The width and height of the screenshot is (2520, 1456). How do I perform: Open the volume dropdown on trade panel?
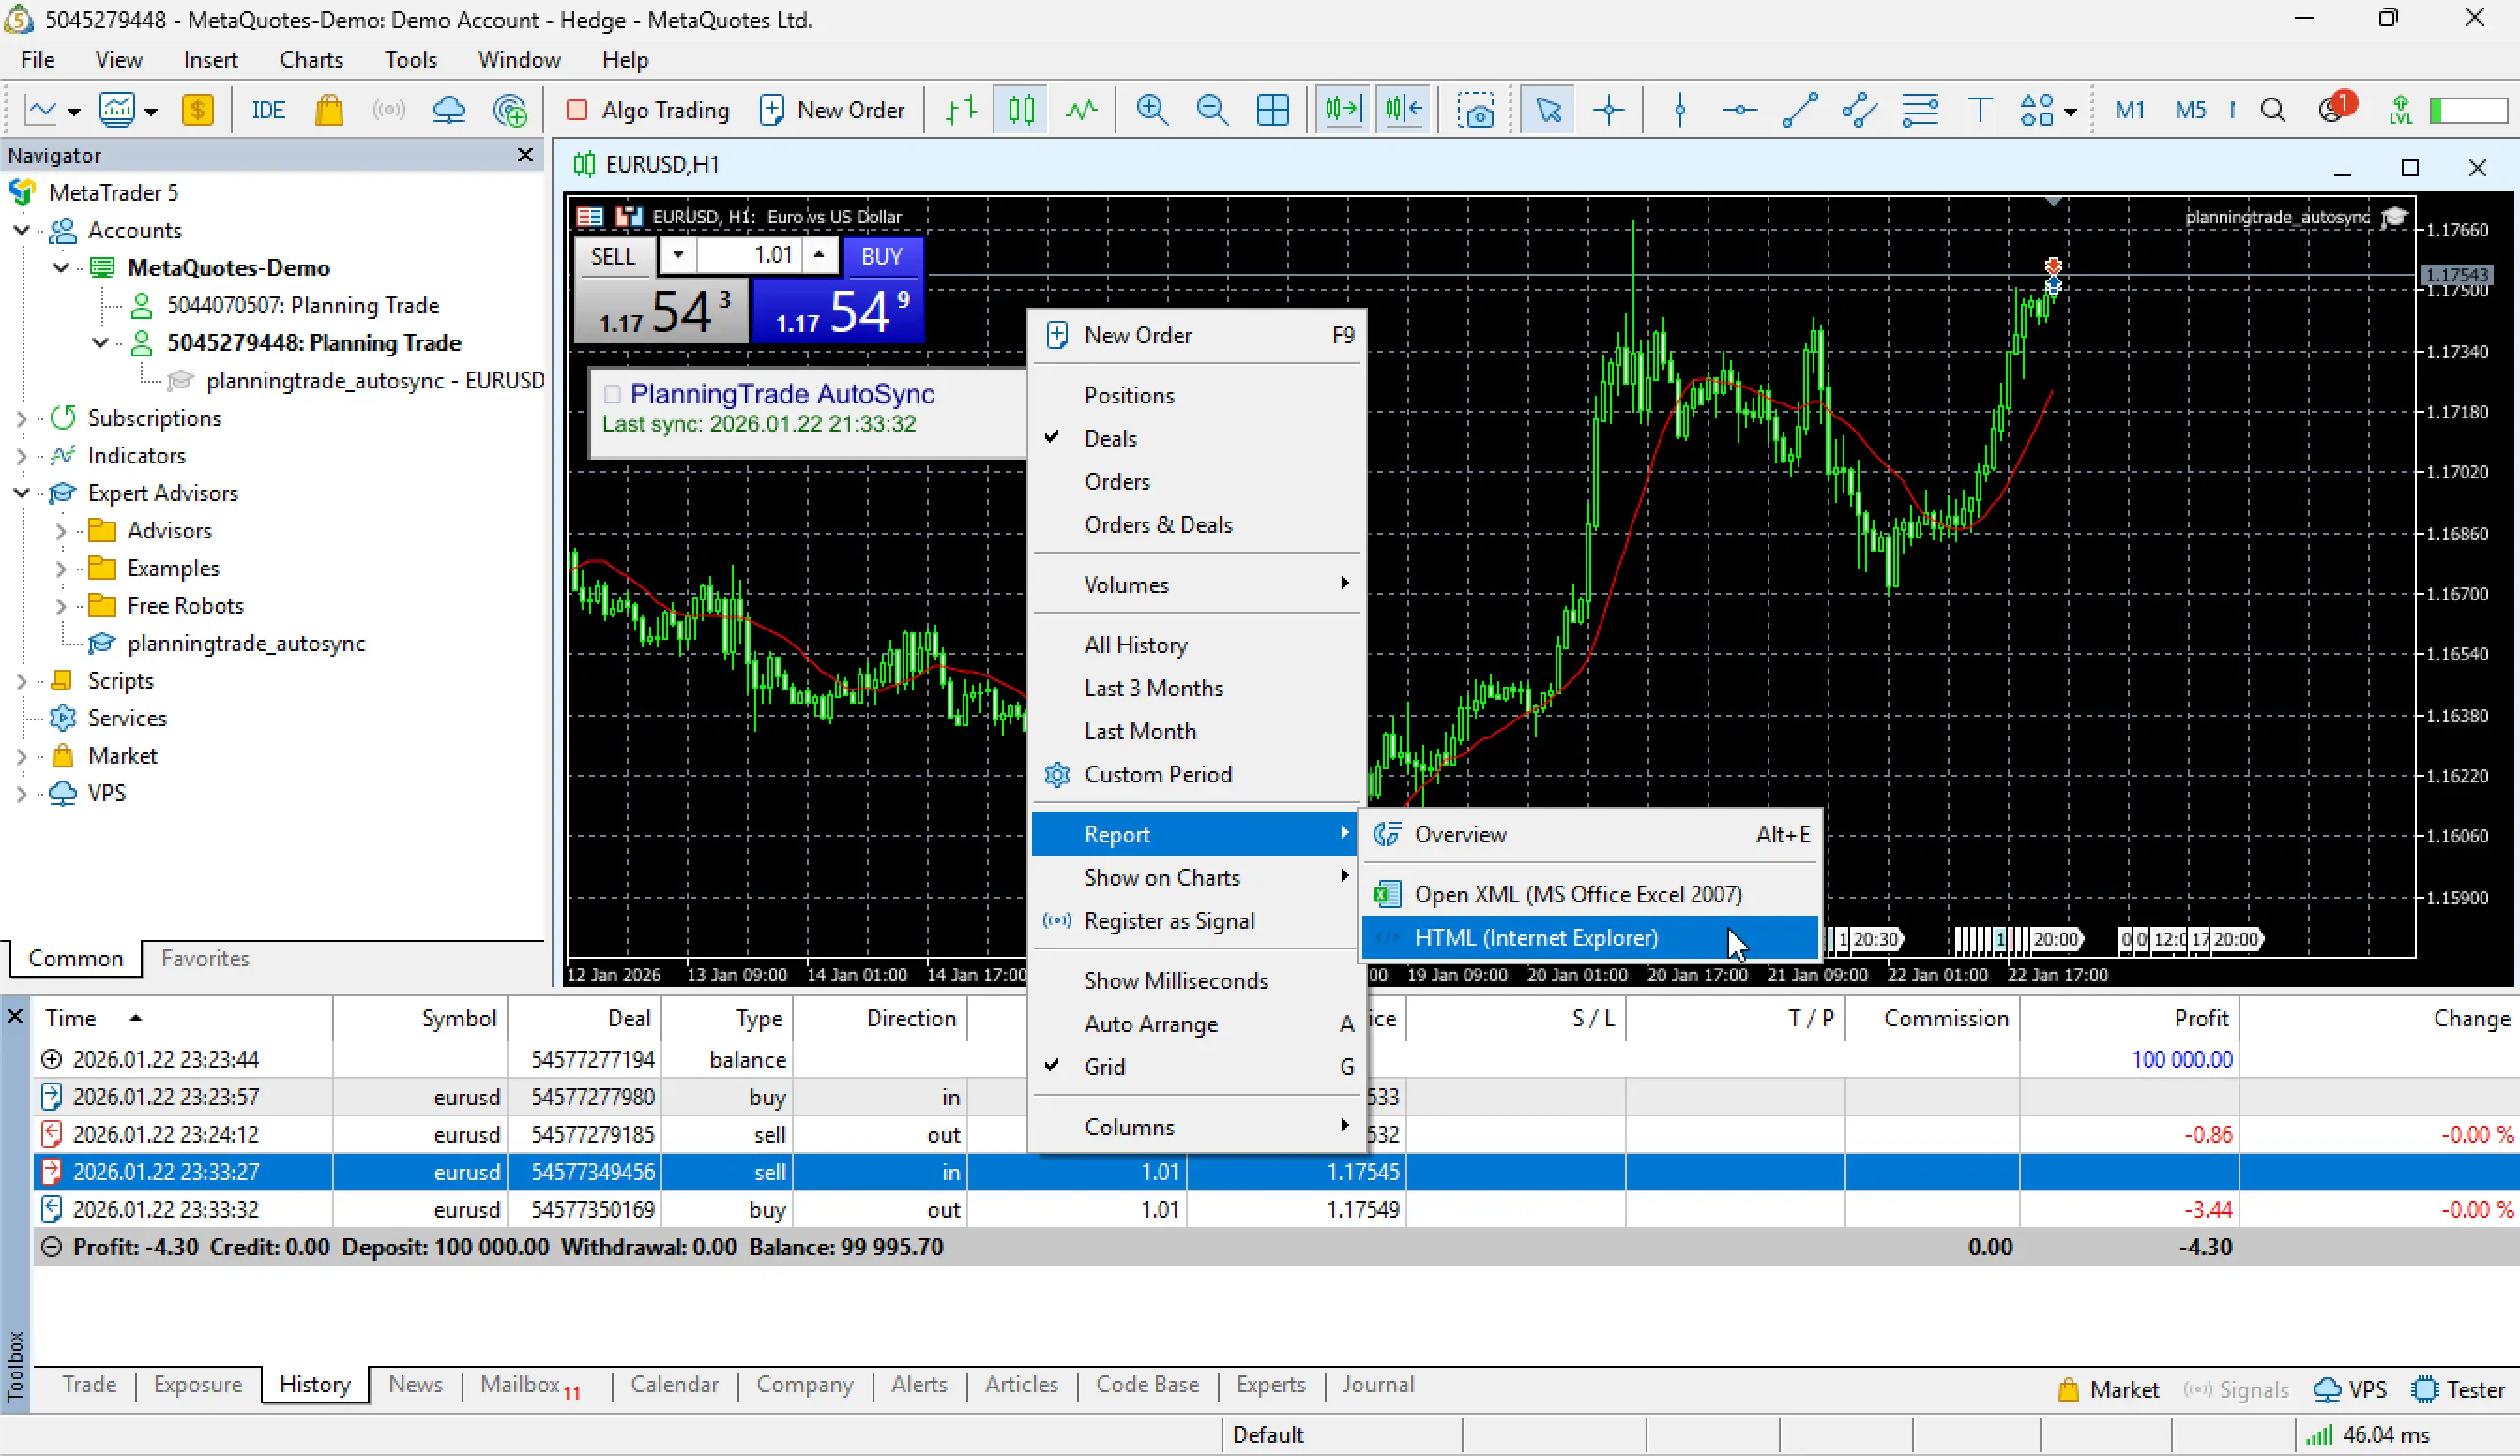pos(678,255)
